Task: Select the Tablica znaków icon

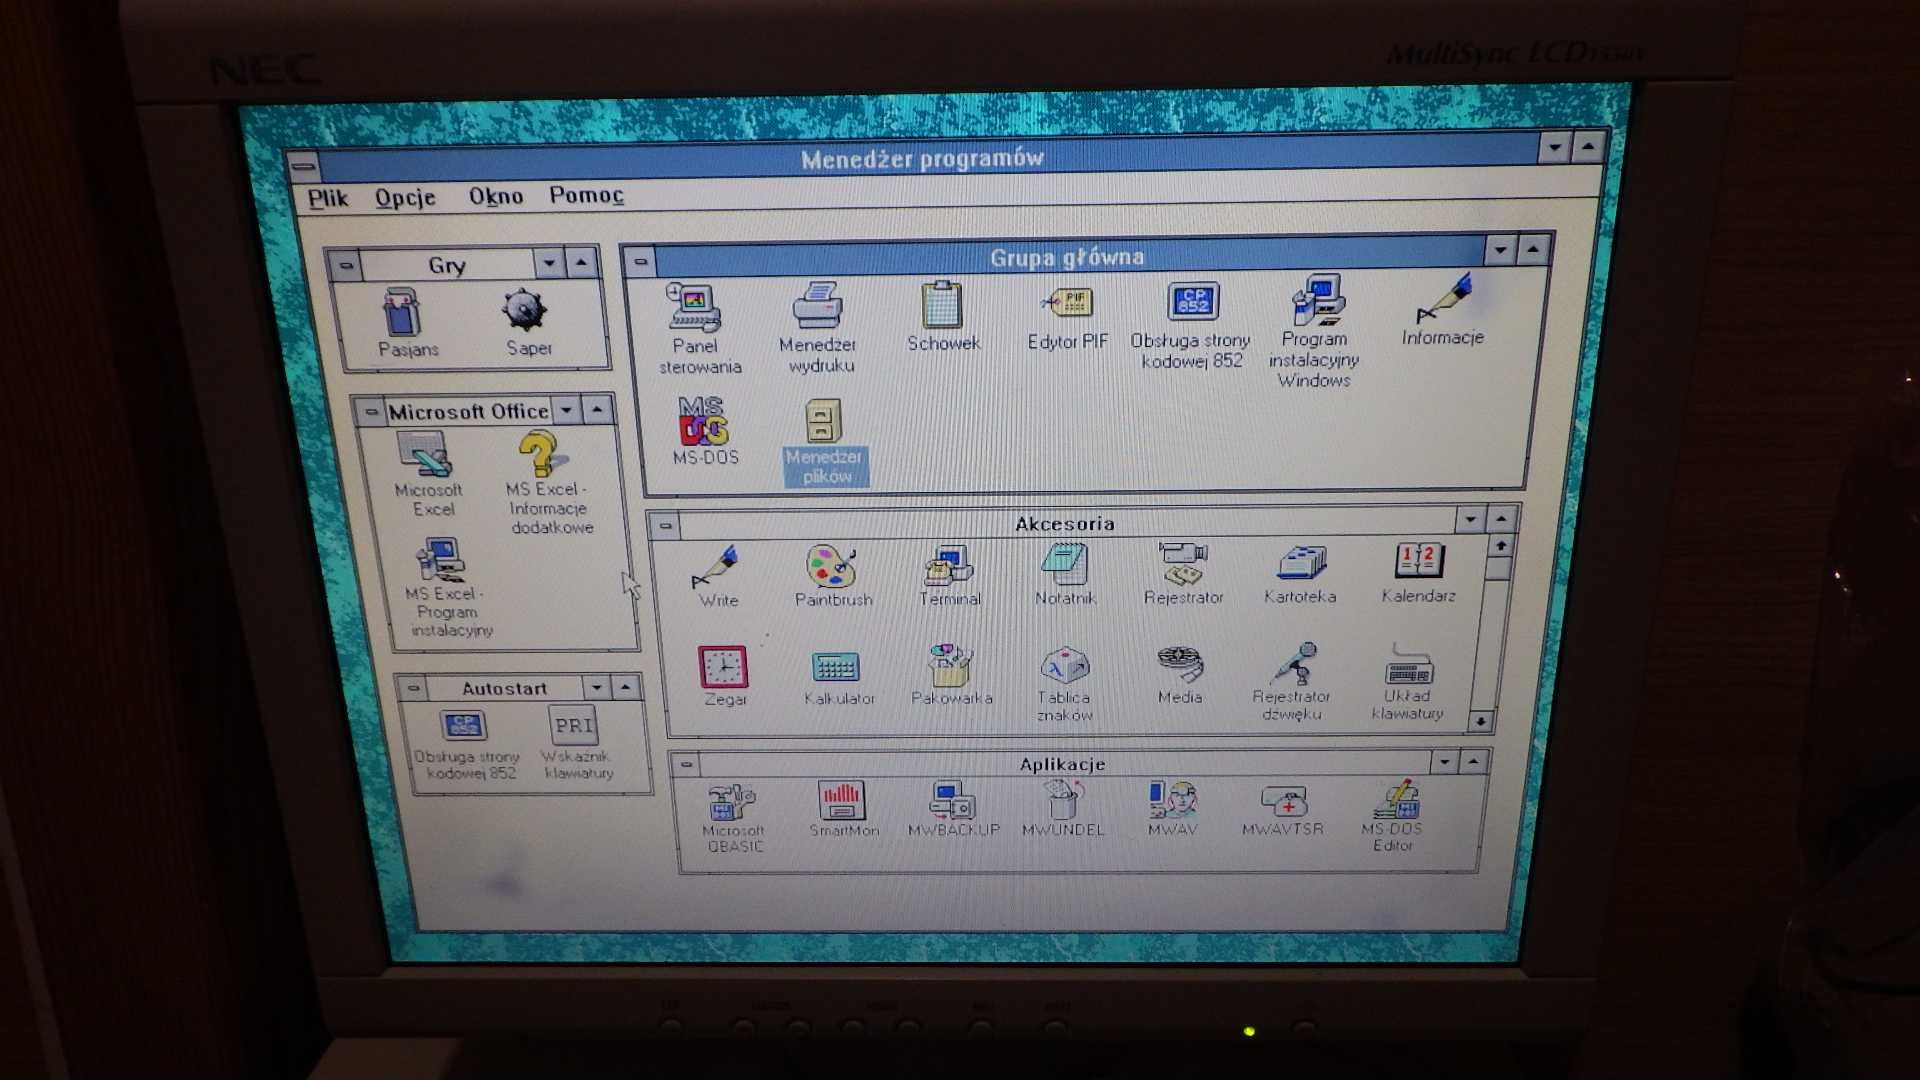Action: [x=1065, y=665]
